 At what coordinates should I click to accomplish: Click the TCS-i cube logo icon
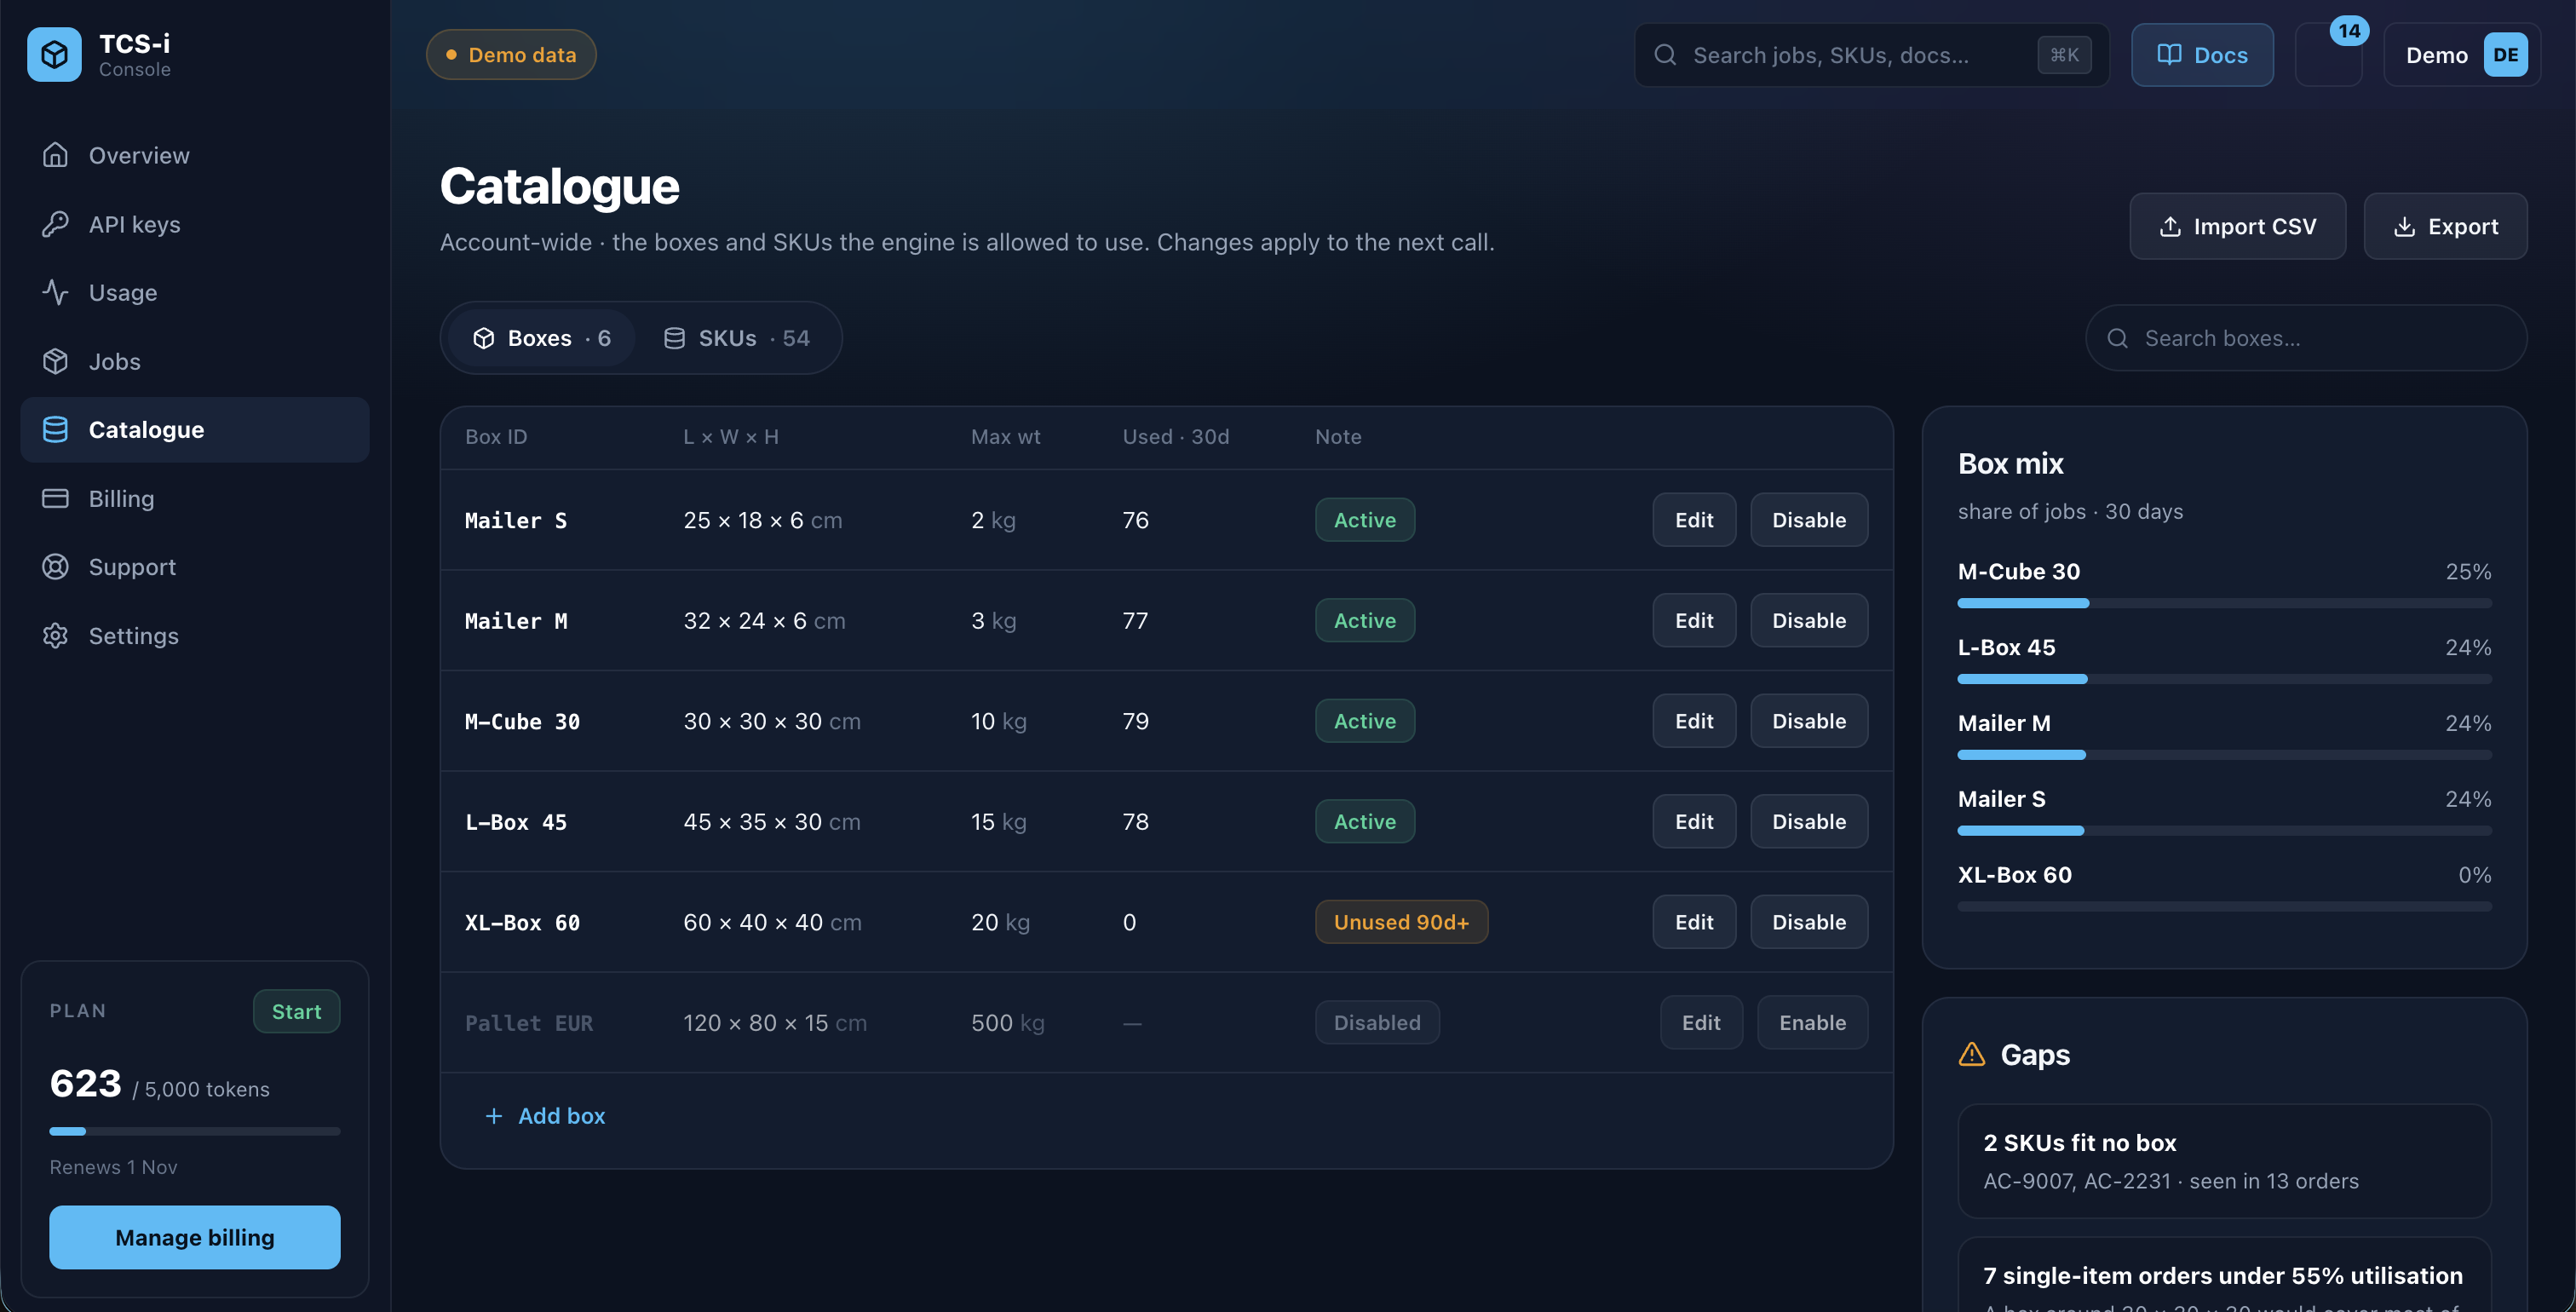[55, 55]
